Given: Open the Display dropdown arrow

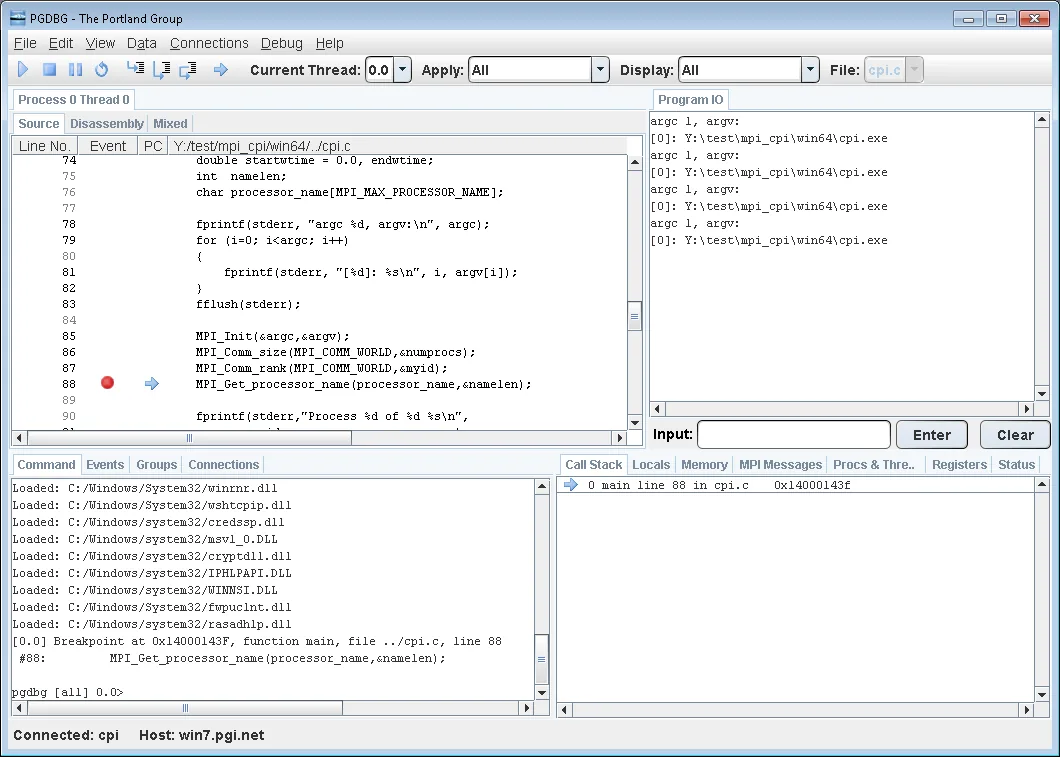Looking at the screenshot, I should point(810,70).
